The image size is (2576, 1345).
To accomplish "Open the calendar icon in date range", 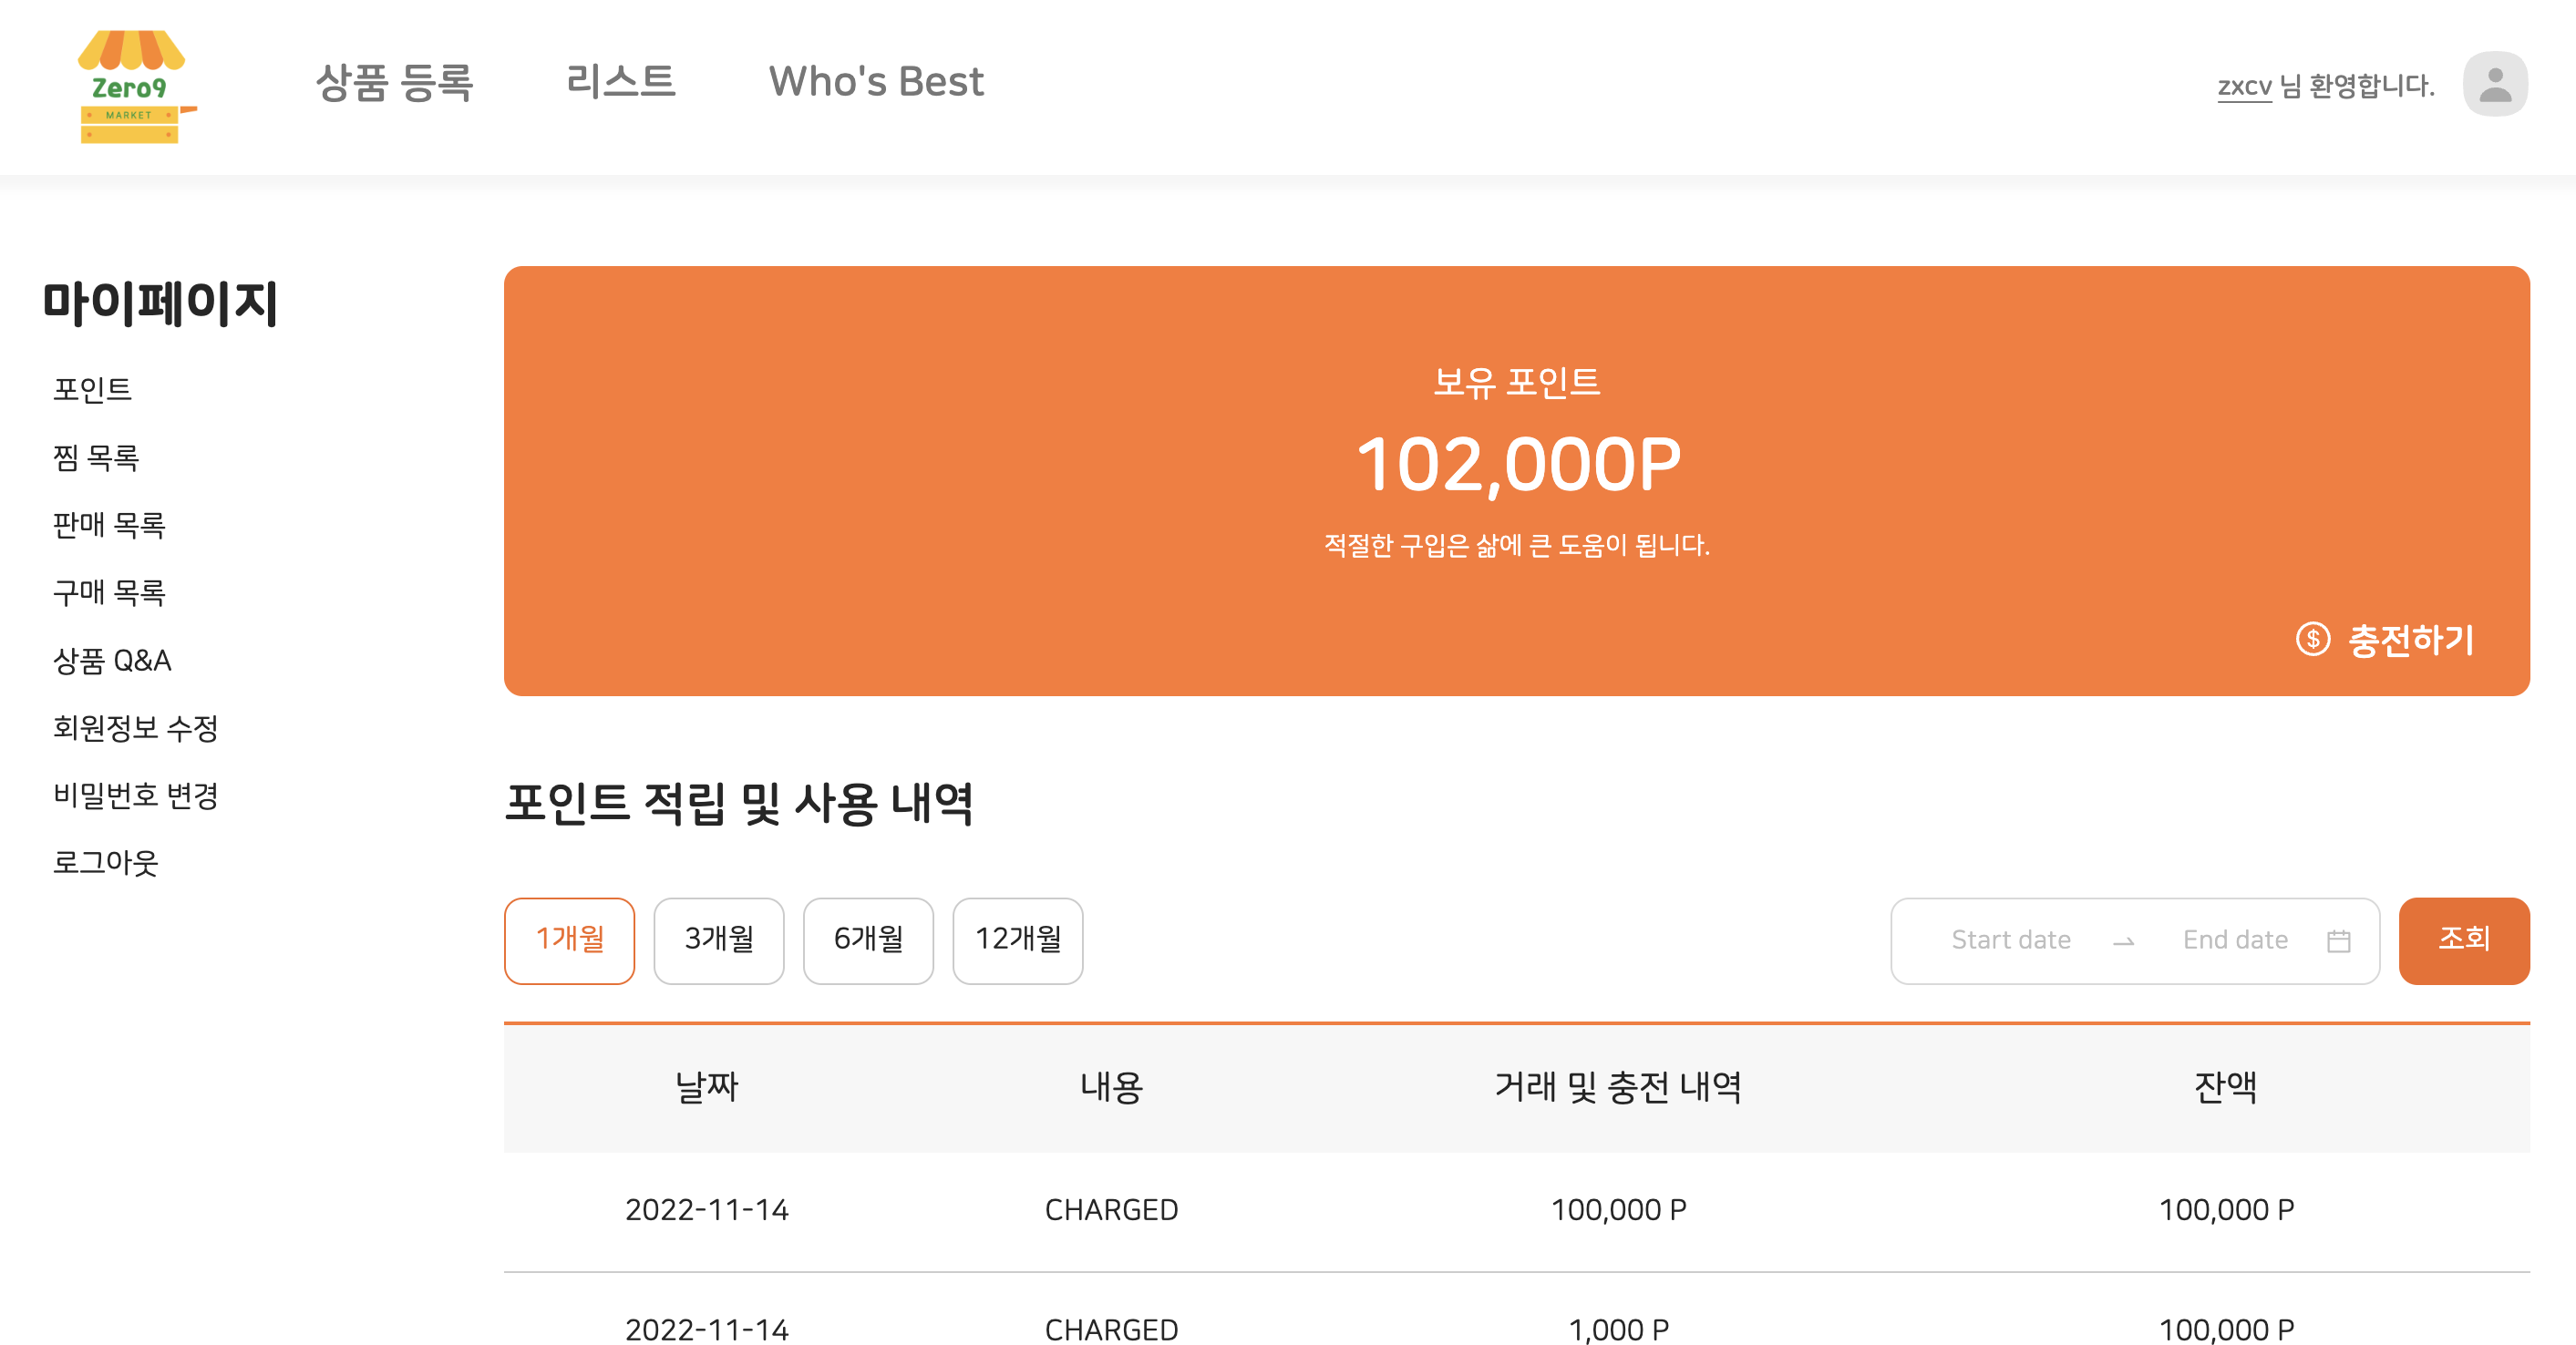I will click(2338, 940).
